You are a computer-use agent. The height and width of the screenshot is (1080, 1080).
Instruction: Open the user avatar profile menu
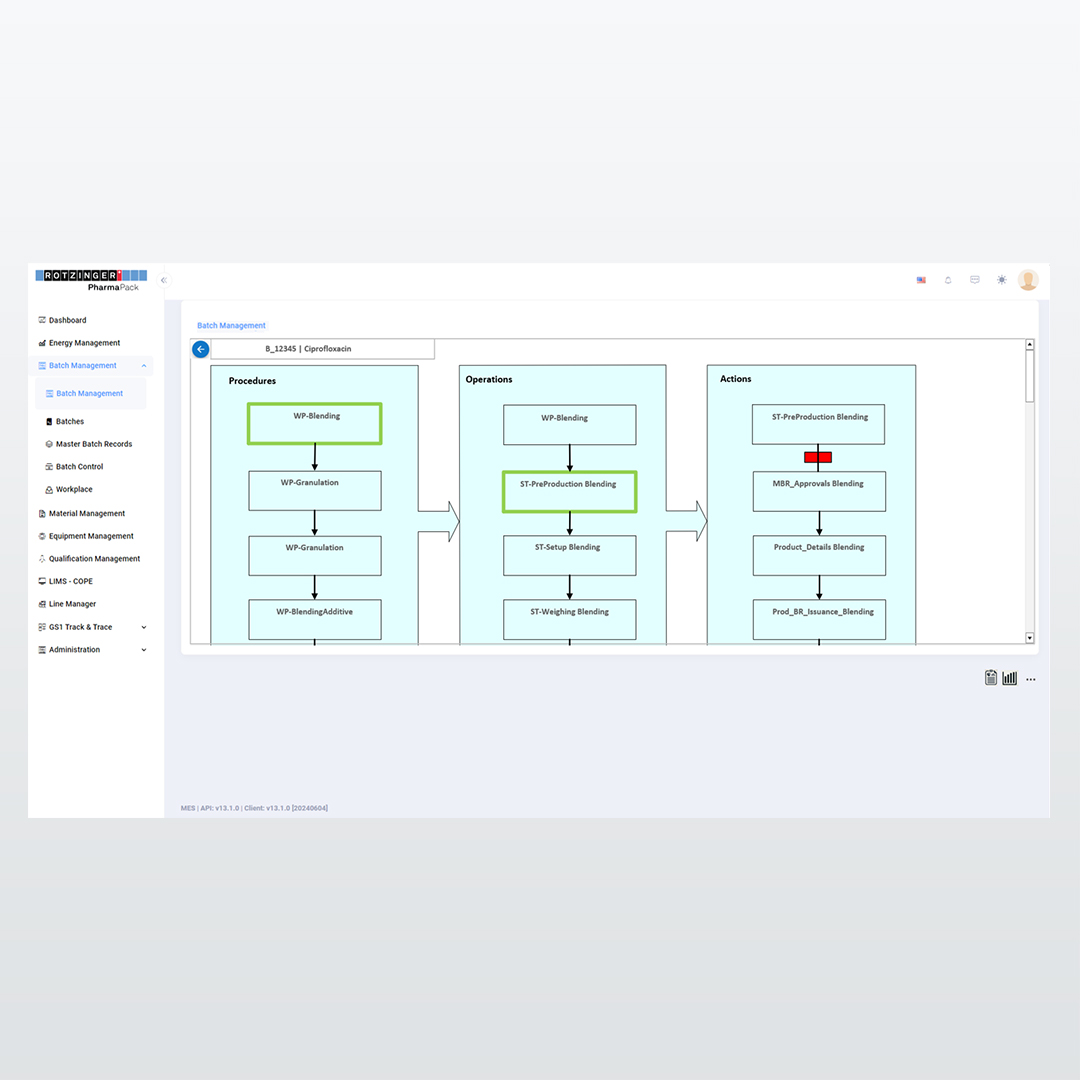pyautogui.click(x=1028, y=280)
